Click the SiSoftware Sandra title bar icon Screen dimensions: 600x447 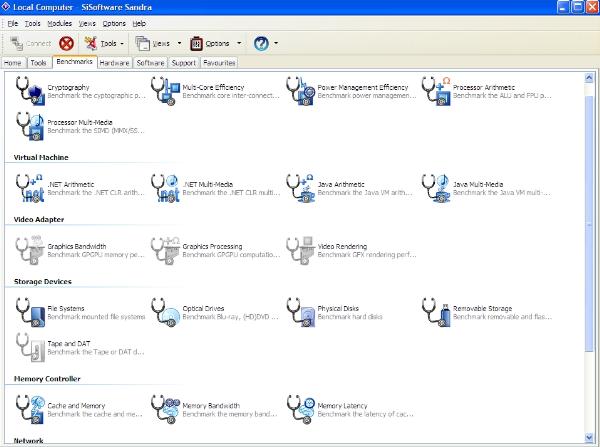pyautogui.click(x=5, y=7)
